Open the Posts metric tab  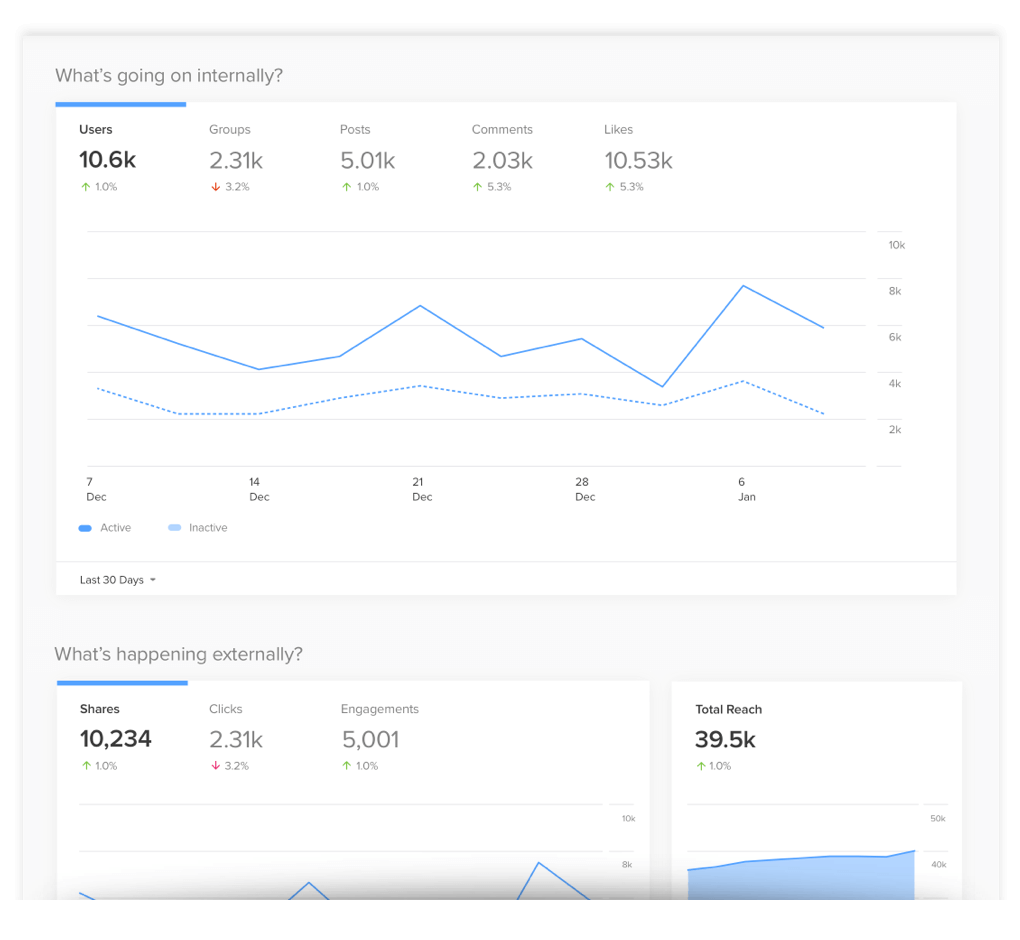point(368,158)
